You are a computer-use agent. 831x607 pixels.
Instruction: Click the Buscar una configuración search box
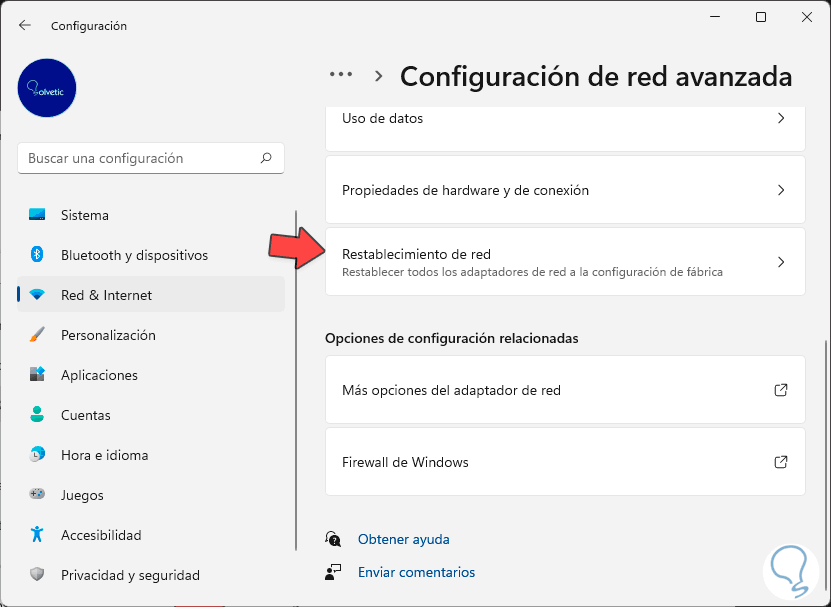[x=140, y=158]
